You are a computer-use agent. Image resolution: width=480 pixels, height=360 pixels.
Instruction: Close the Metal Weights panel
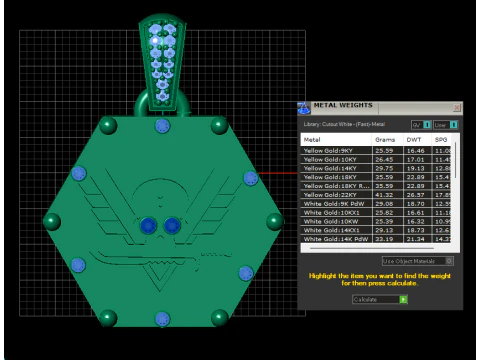[457, 108]
